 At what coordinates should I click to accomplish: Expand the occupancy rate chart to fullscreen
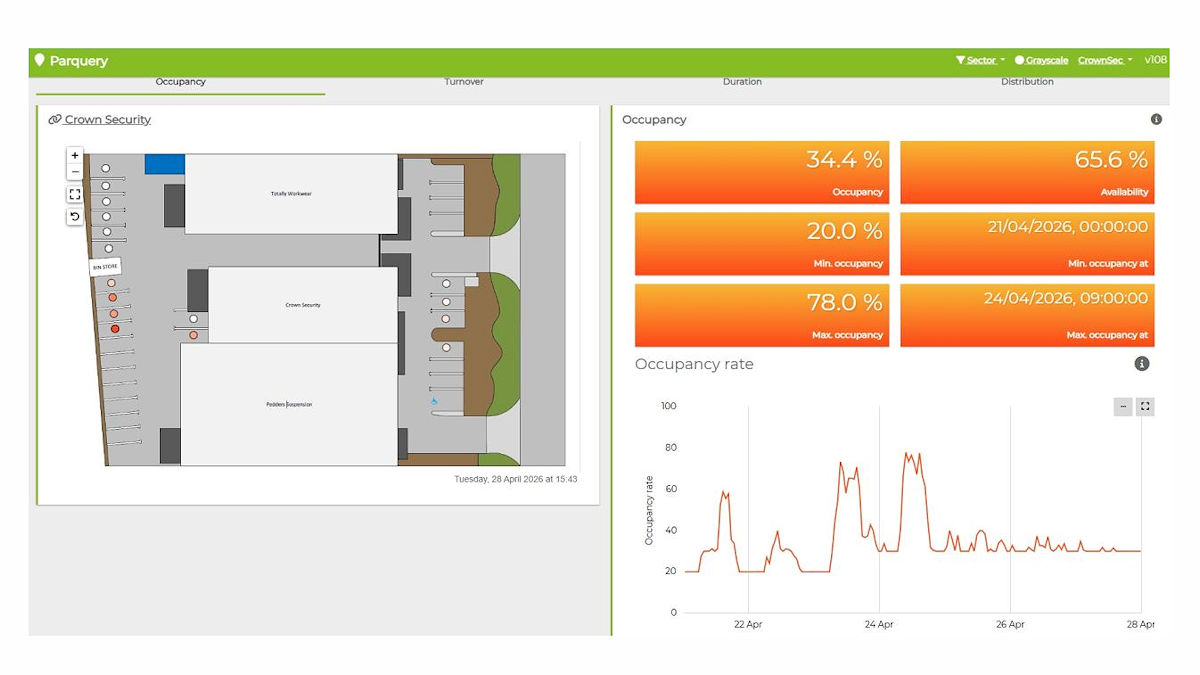(x=1145, y=407)
